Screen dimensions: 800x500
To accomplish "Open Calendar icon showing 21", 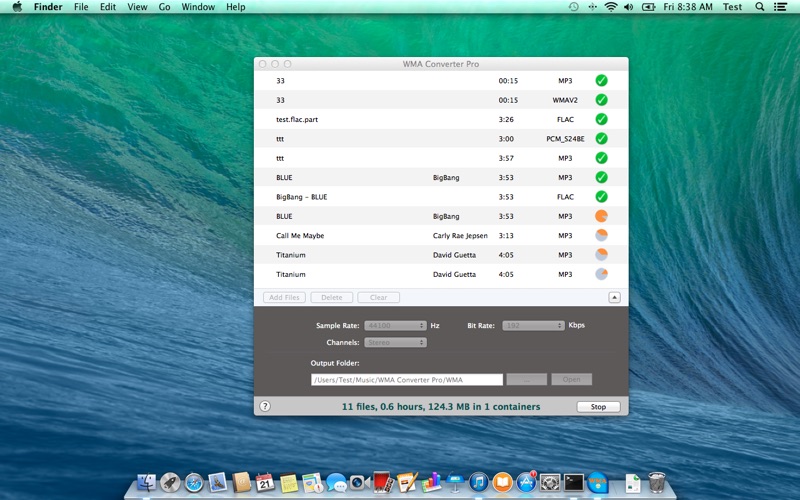I will pyautogui.click(x=265, y=482).
